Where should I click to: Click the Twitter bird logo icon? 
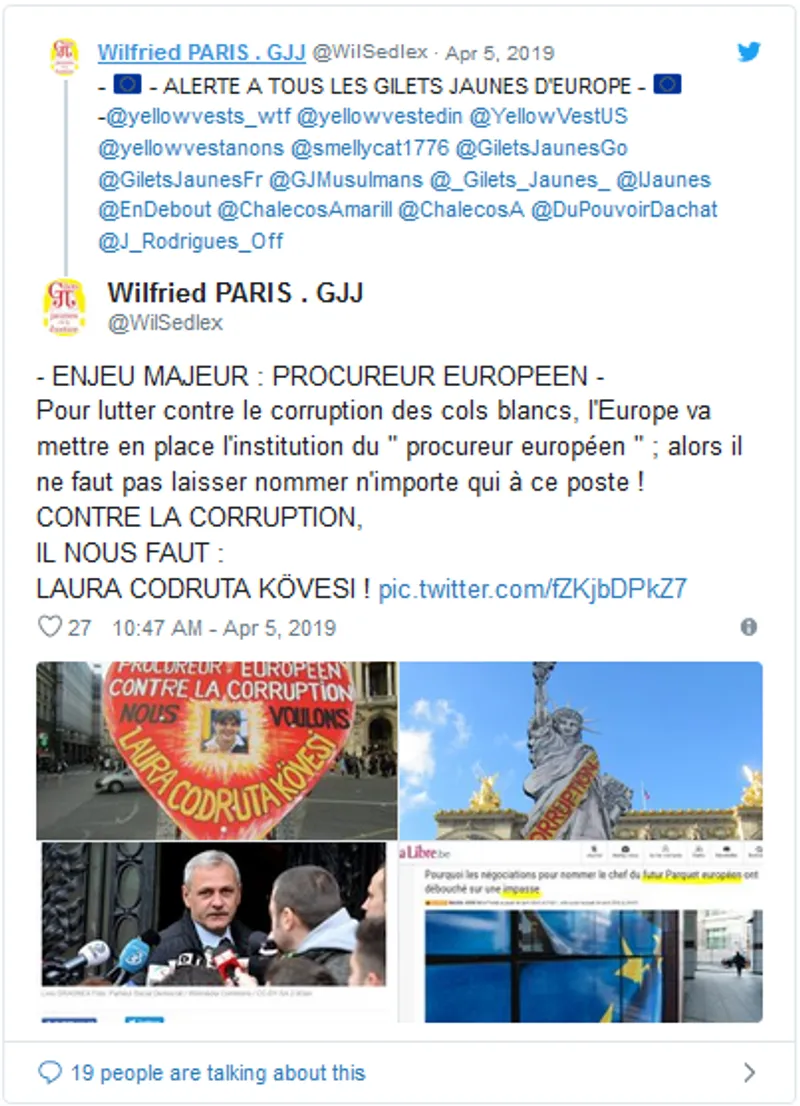(x=749, y=51)
